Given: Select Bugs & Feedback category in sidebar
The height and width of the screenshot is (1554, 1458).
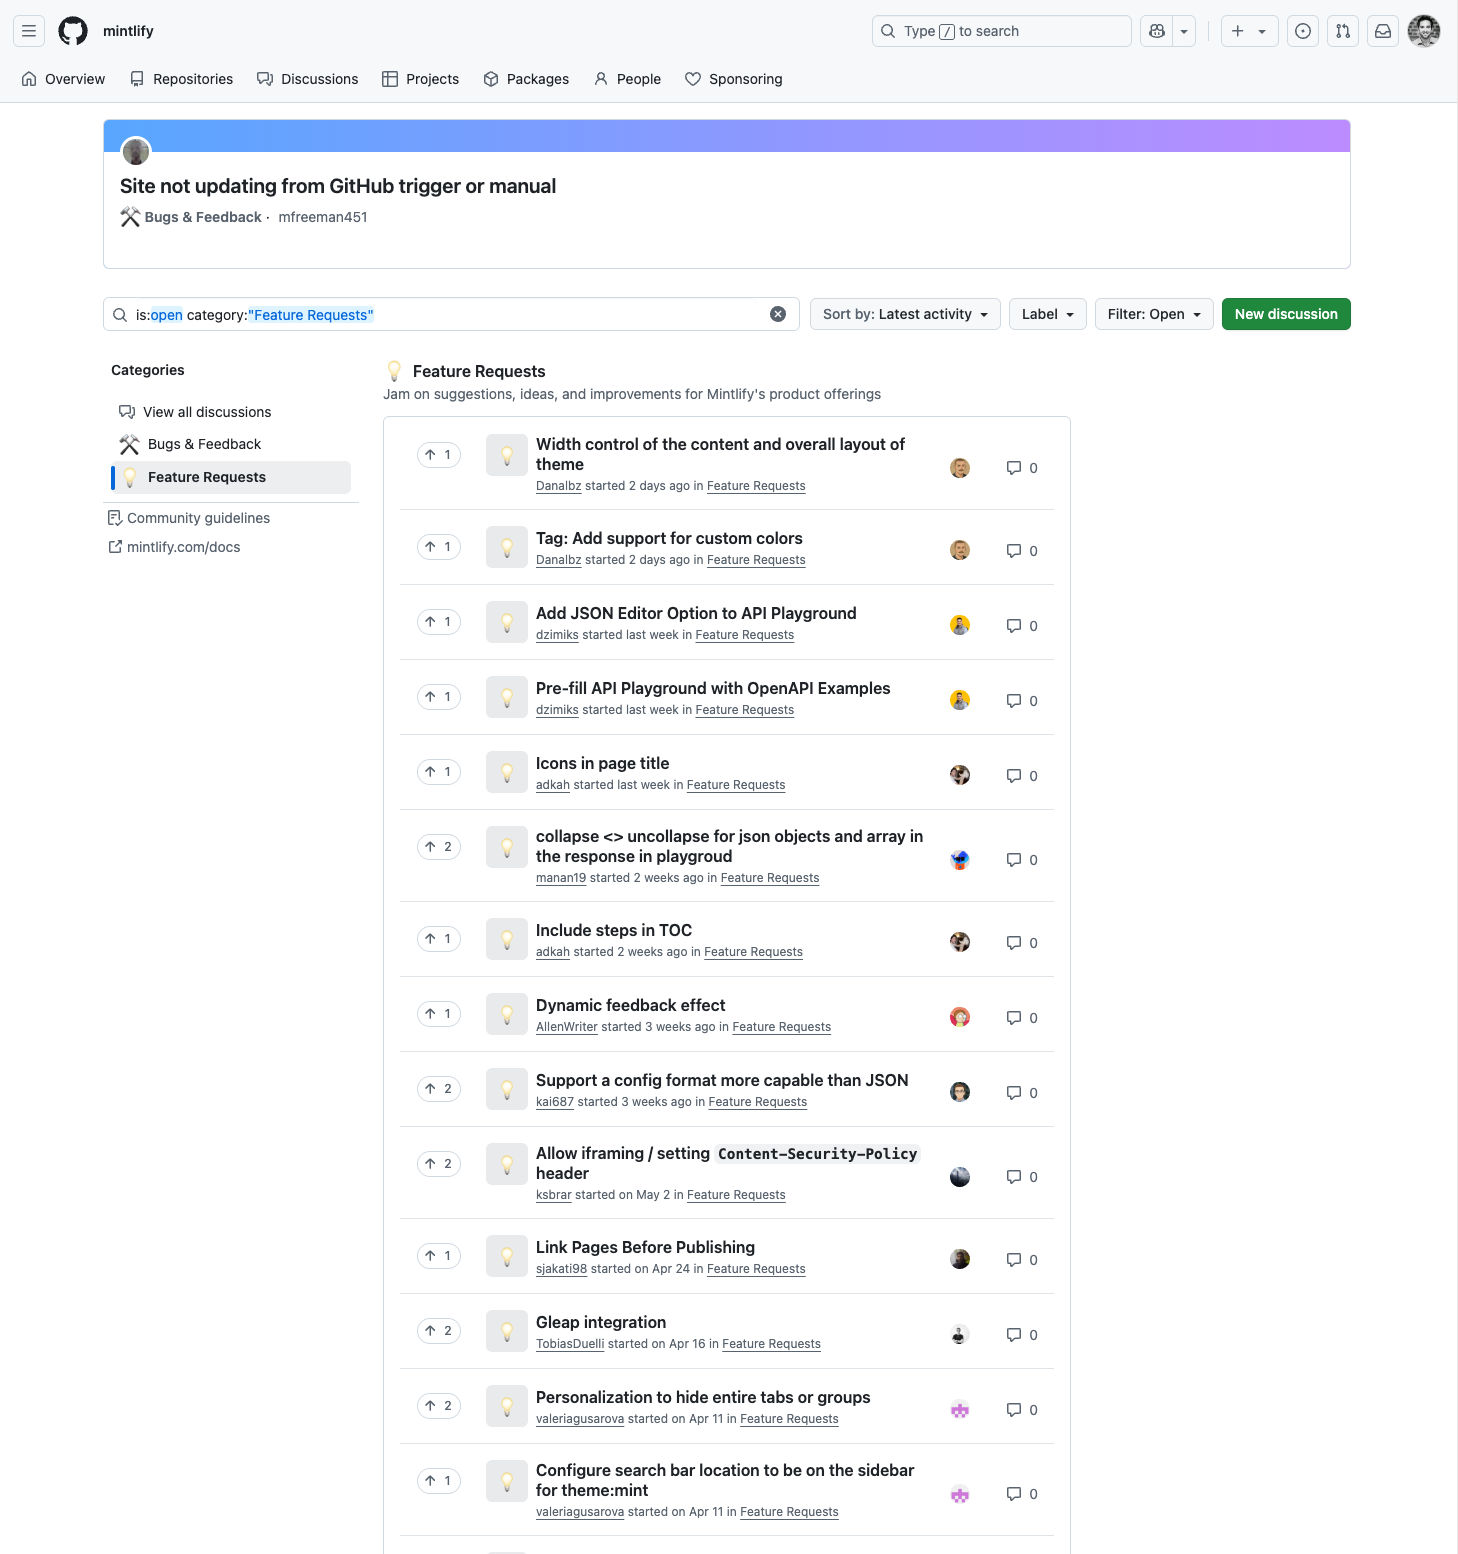Looking at the screenshot, I should [x=231, y=444].
